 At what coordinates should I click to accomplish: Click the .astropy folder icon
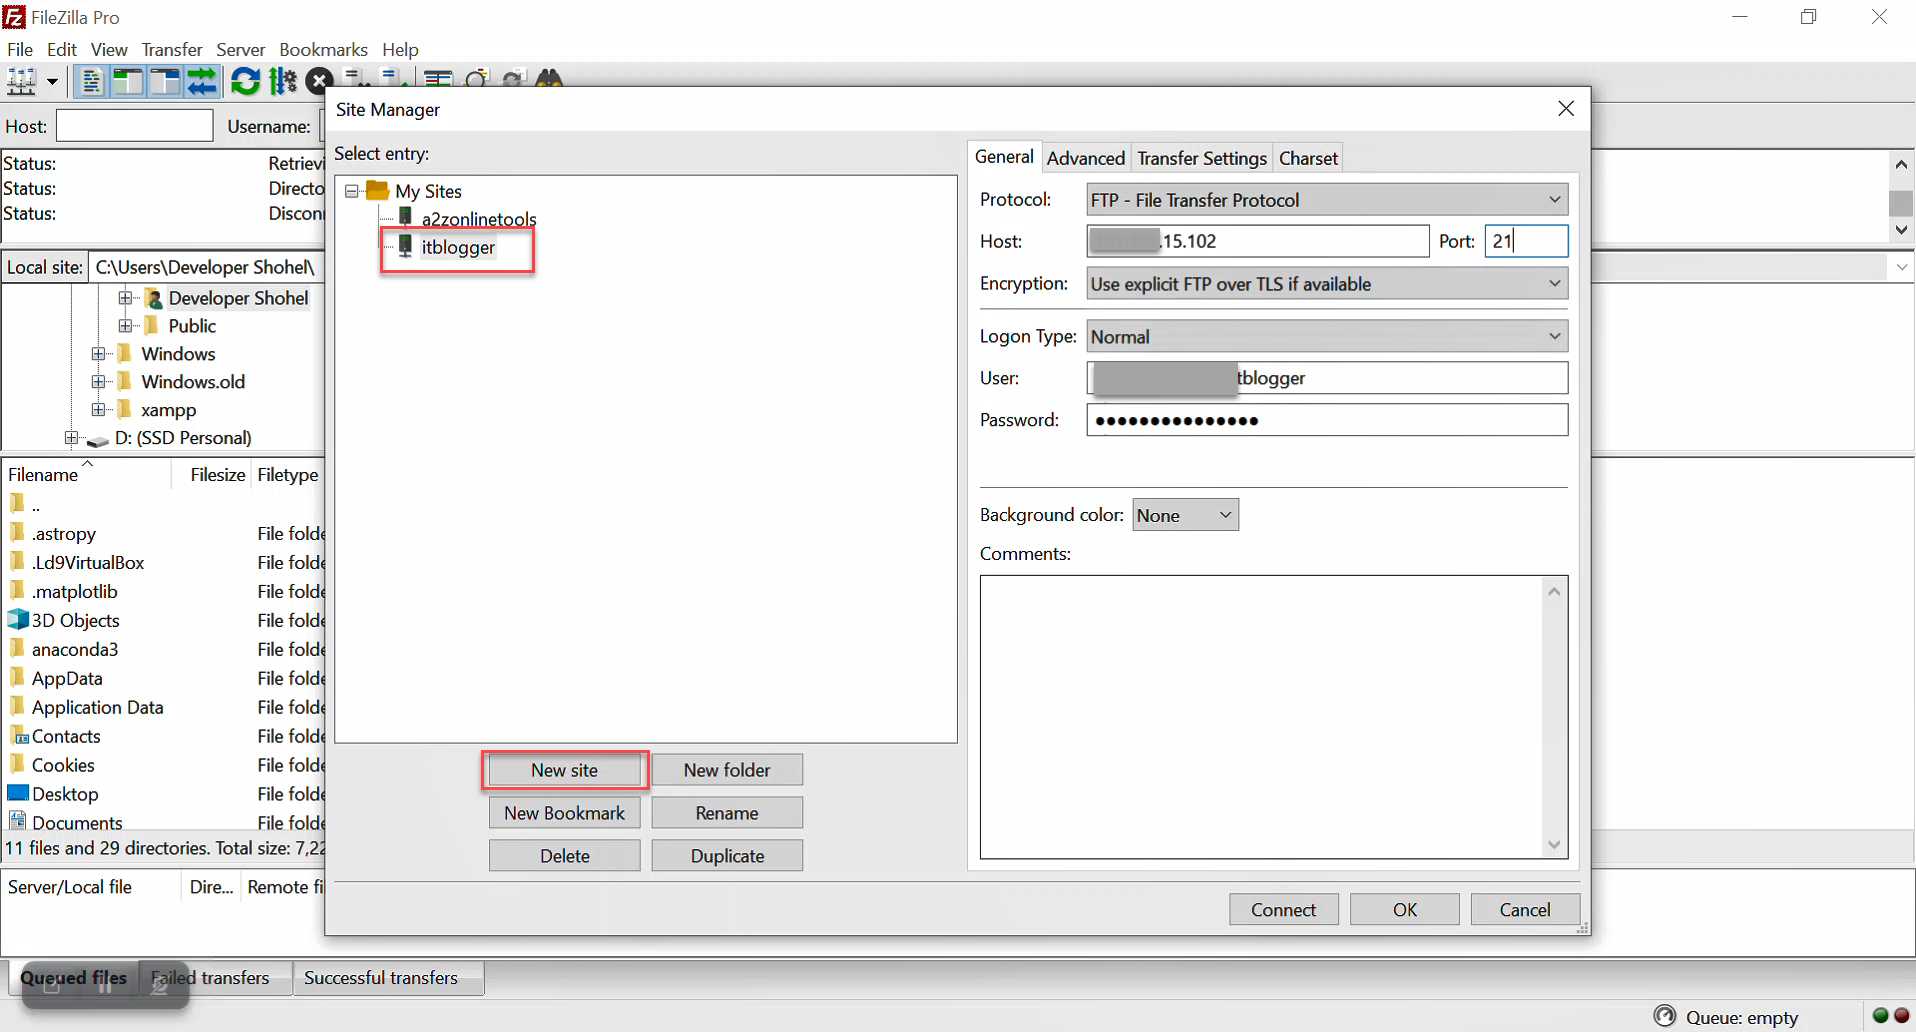17,532
